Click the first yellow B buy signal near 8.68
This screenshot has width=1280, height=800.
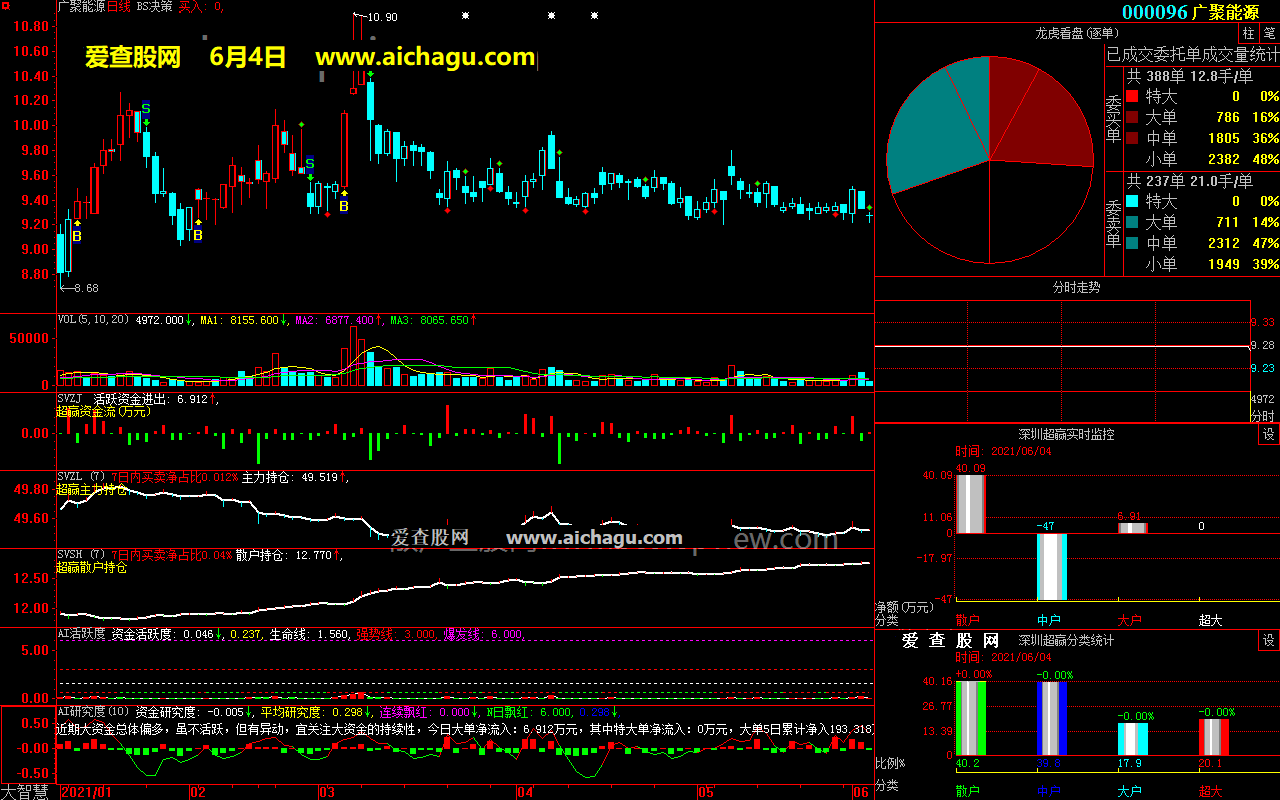(x=77, y=236)
